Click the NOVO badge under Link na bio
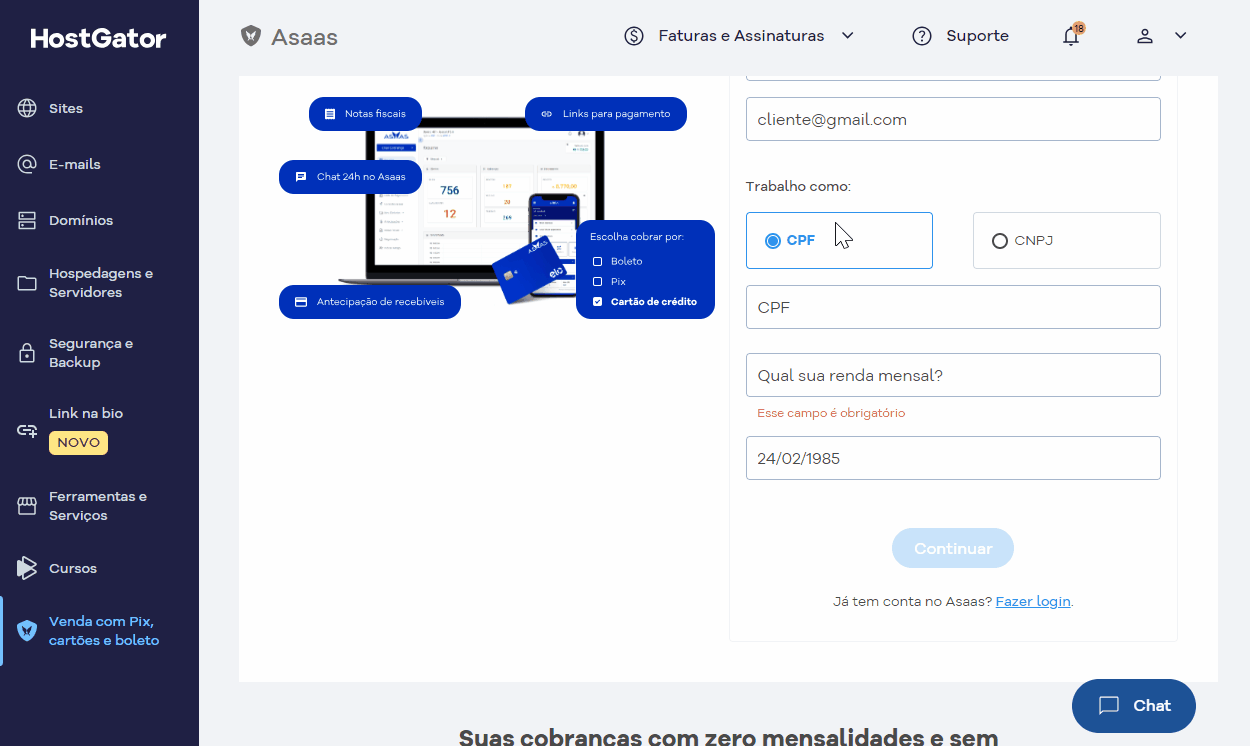The width and height of the screenshot is (1250, 746). tap(78, 442)
